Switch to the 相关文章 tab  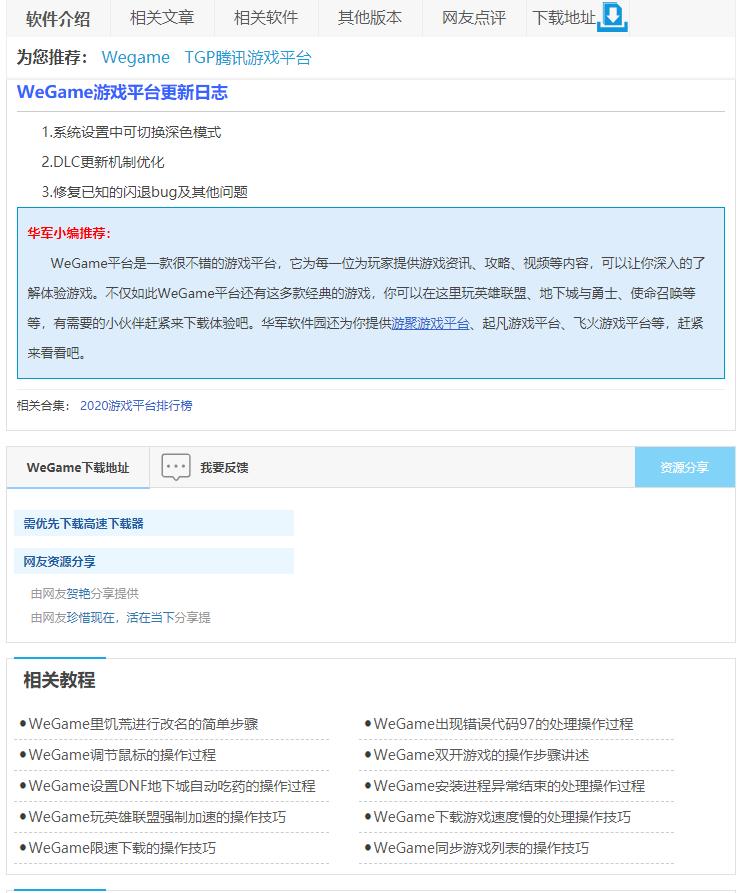162,18
